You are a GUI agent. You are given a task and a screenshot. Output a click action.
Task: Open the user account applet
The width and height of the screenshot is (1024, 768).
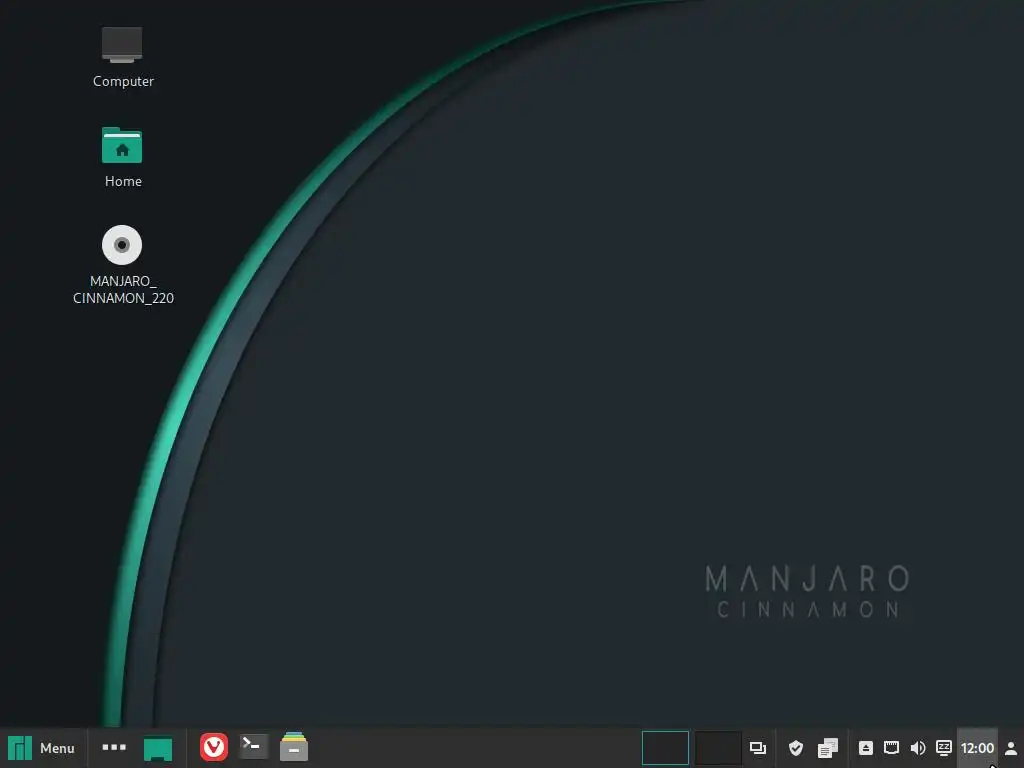pyautogui.click(x=1010, y=748)
